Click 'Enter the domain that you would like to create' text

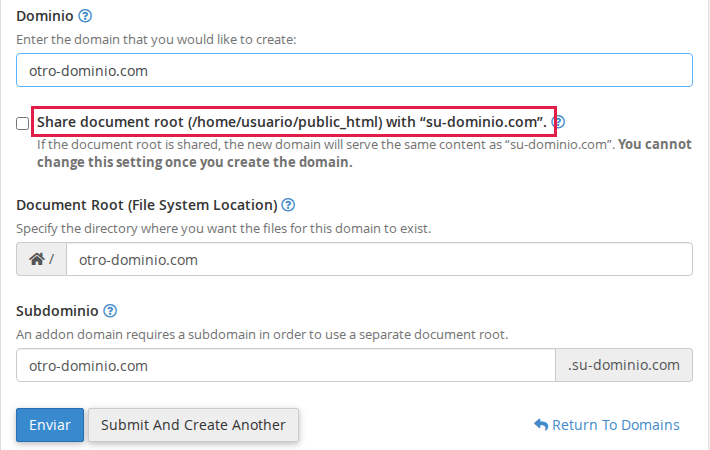coord(156,40)
